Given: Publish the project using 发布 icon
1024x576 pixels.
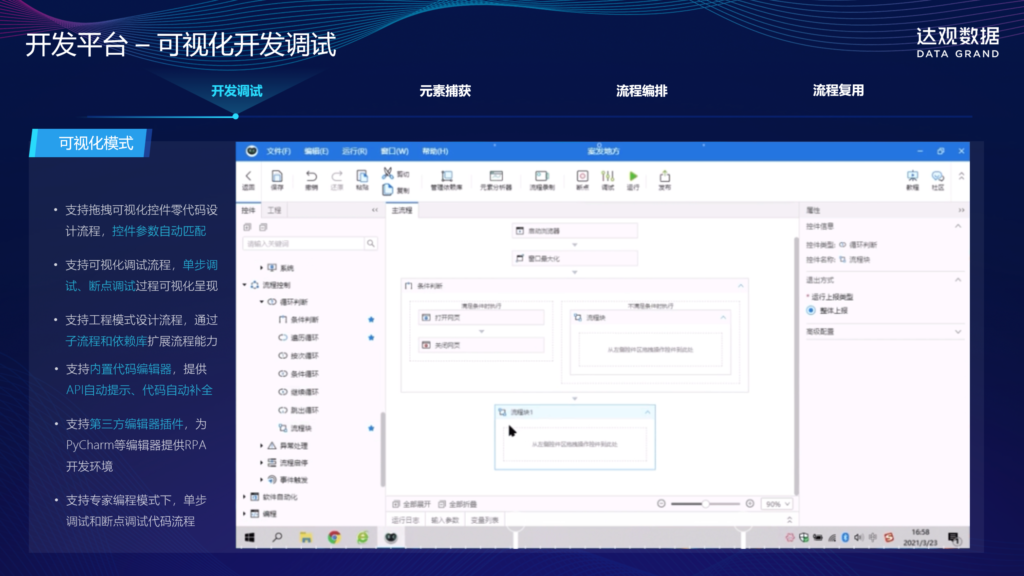Looking at the screenshot, I should (665, 178).
